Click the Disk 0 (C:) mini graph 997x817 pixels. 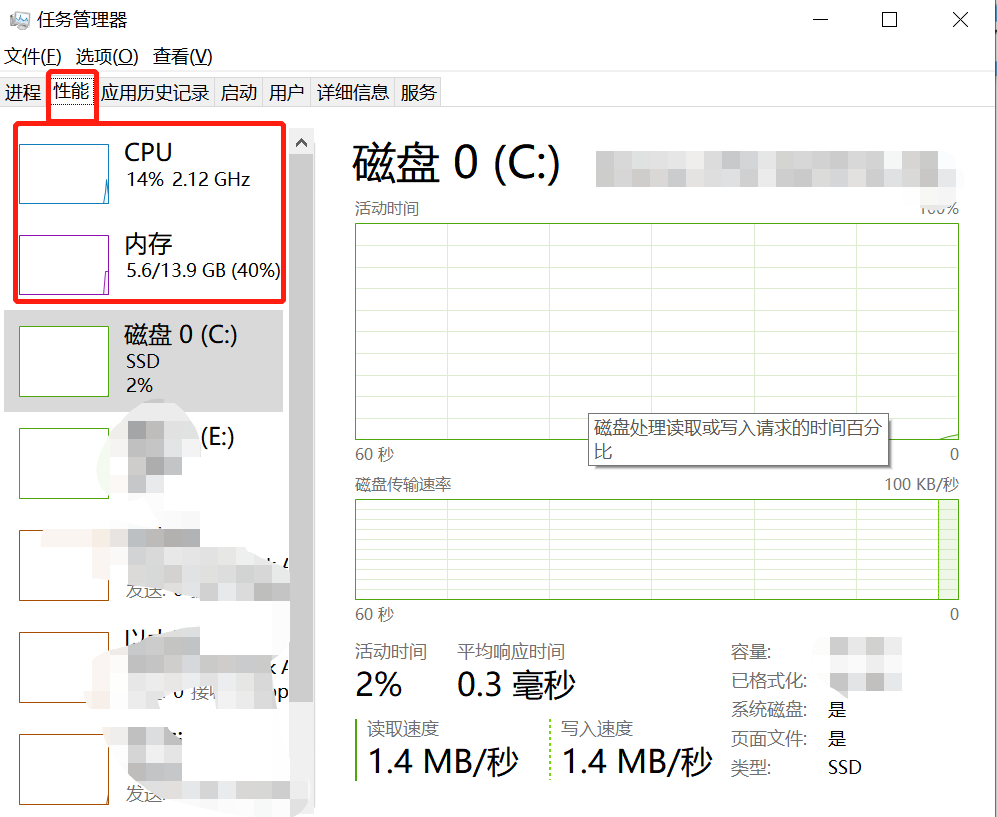coord(64,361)
